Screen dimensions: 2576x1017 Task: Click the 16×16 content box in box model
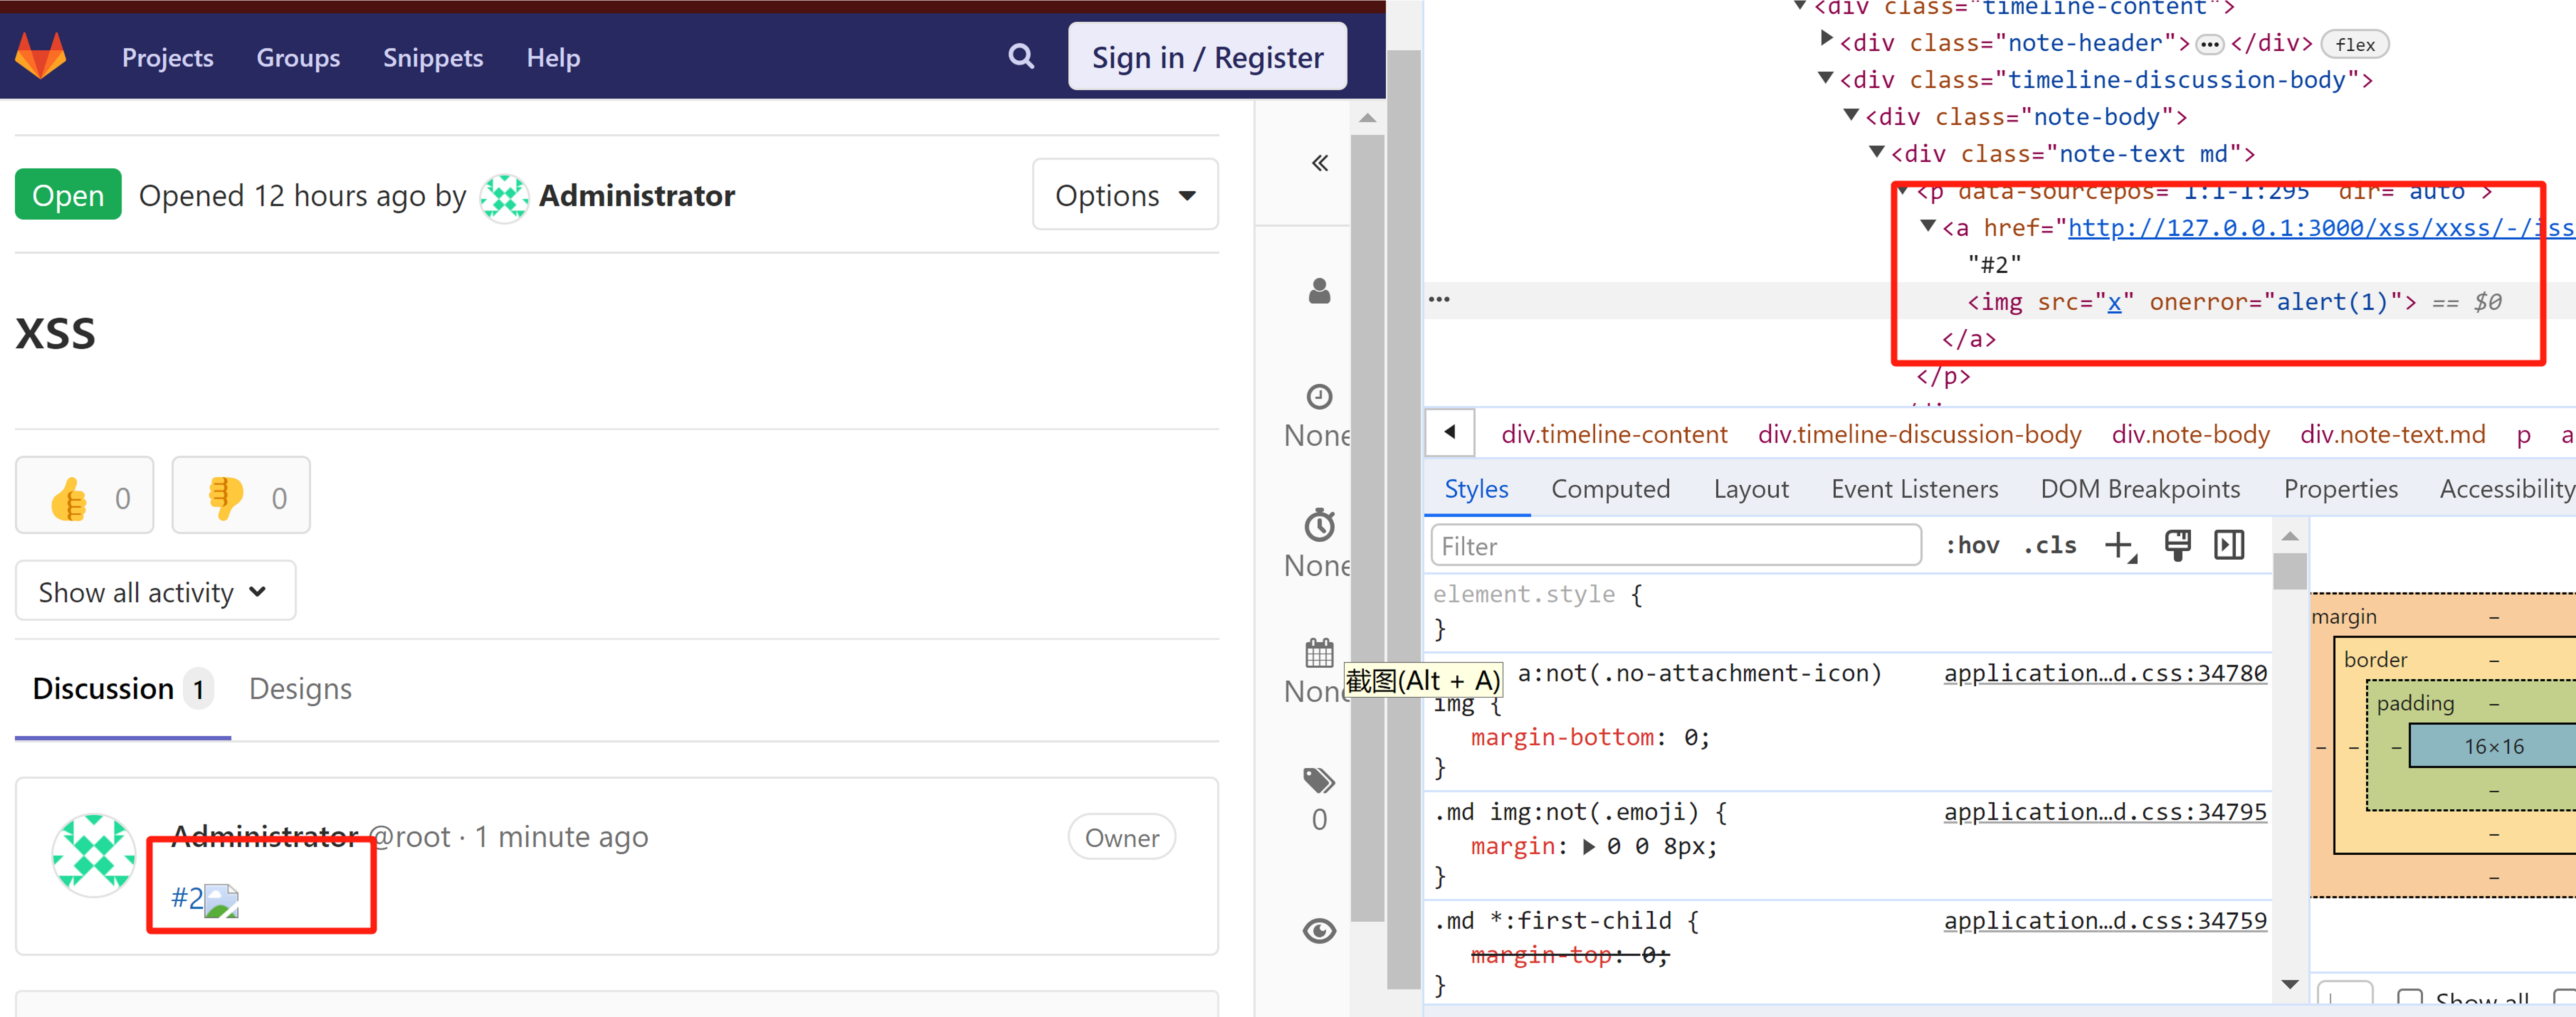[2492, 746]
